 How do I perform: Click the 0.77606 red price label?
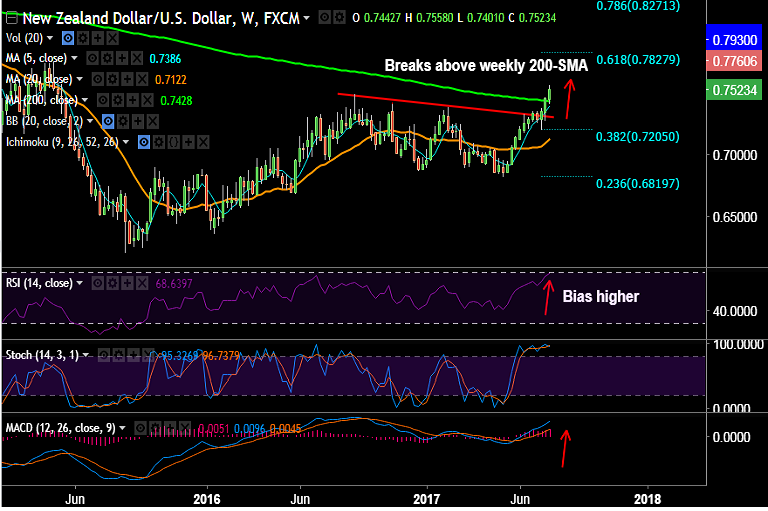click(x=734, y=61)
